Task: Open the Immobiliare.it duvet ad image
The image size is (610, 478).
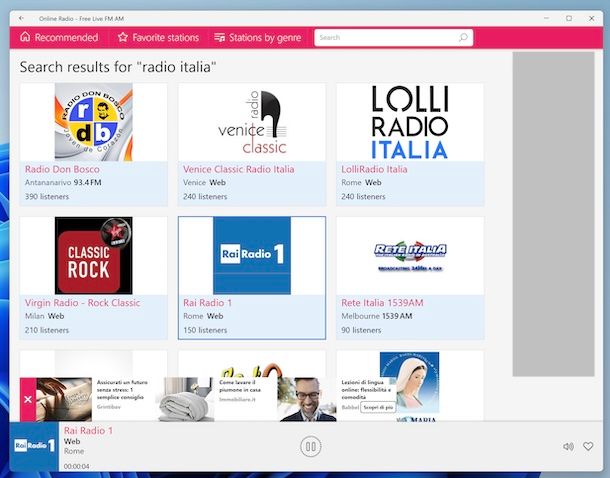Action: click(186, 399)
